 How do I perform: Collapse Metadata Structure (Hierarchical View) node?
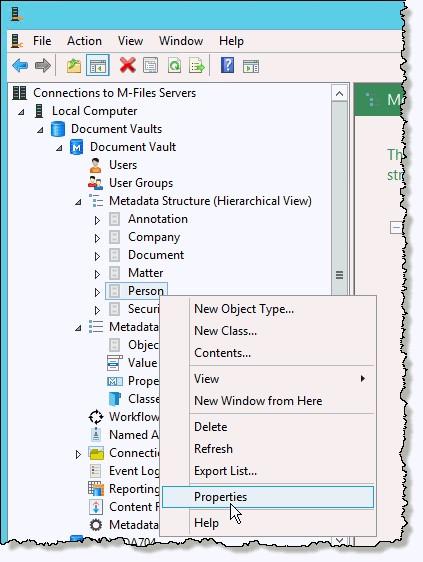pyautogui.click(x=78, y=202)
